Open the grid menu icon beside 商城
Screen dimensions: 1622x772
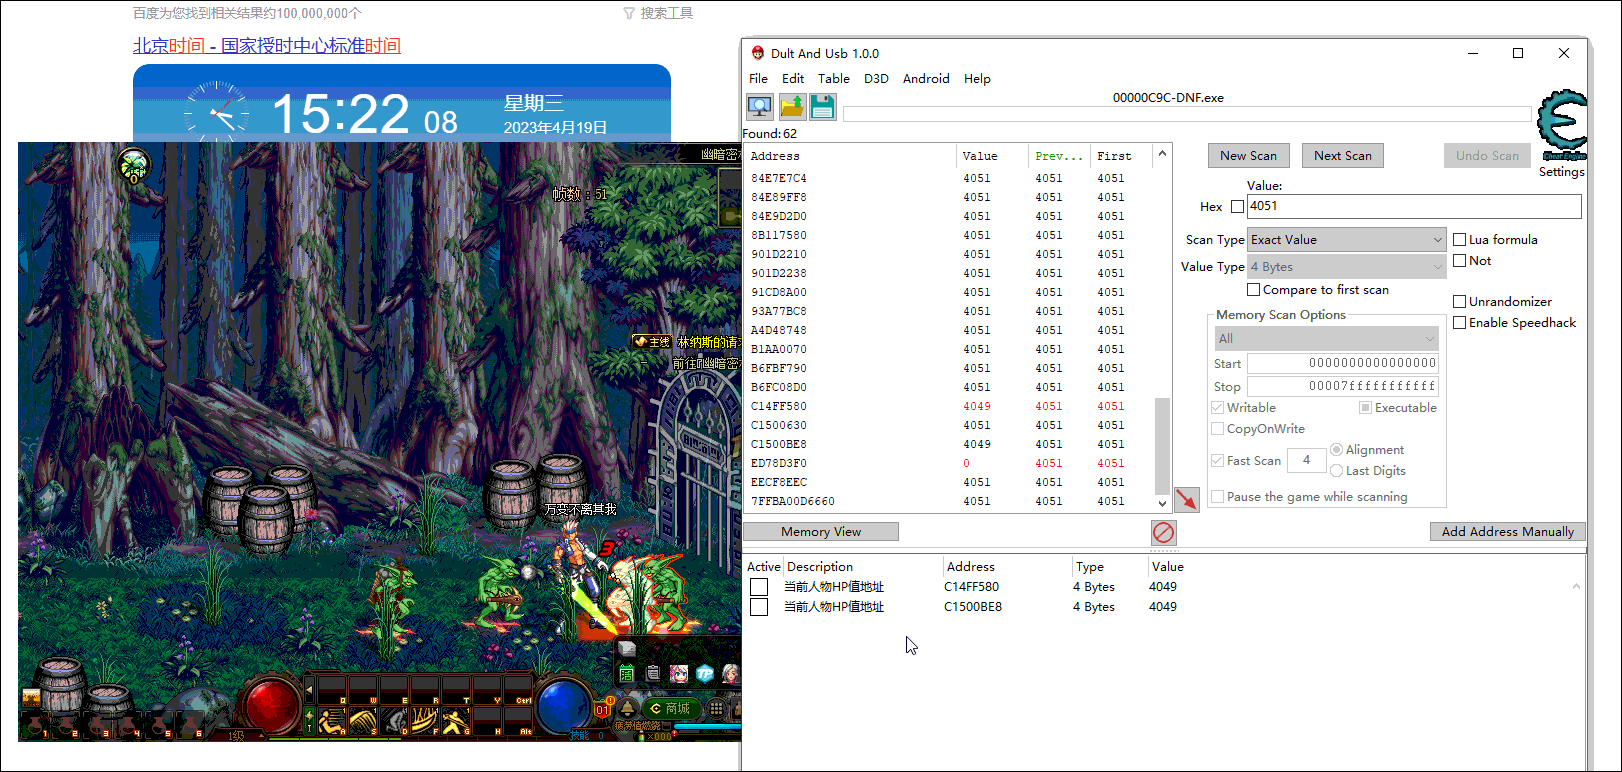pyautogui.click(x=716, y=709)
